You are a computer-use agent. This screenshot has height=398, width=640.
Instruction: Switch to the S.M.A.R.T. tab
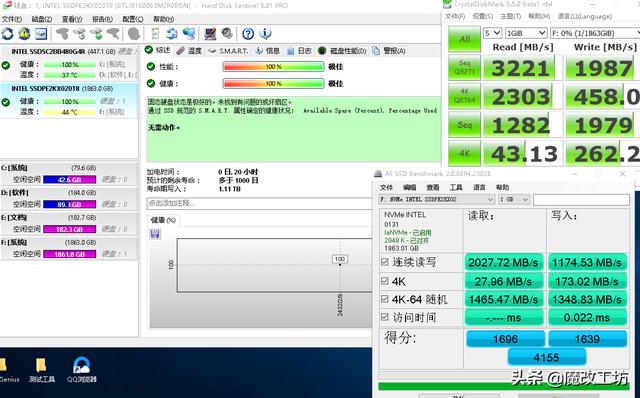228,51
